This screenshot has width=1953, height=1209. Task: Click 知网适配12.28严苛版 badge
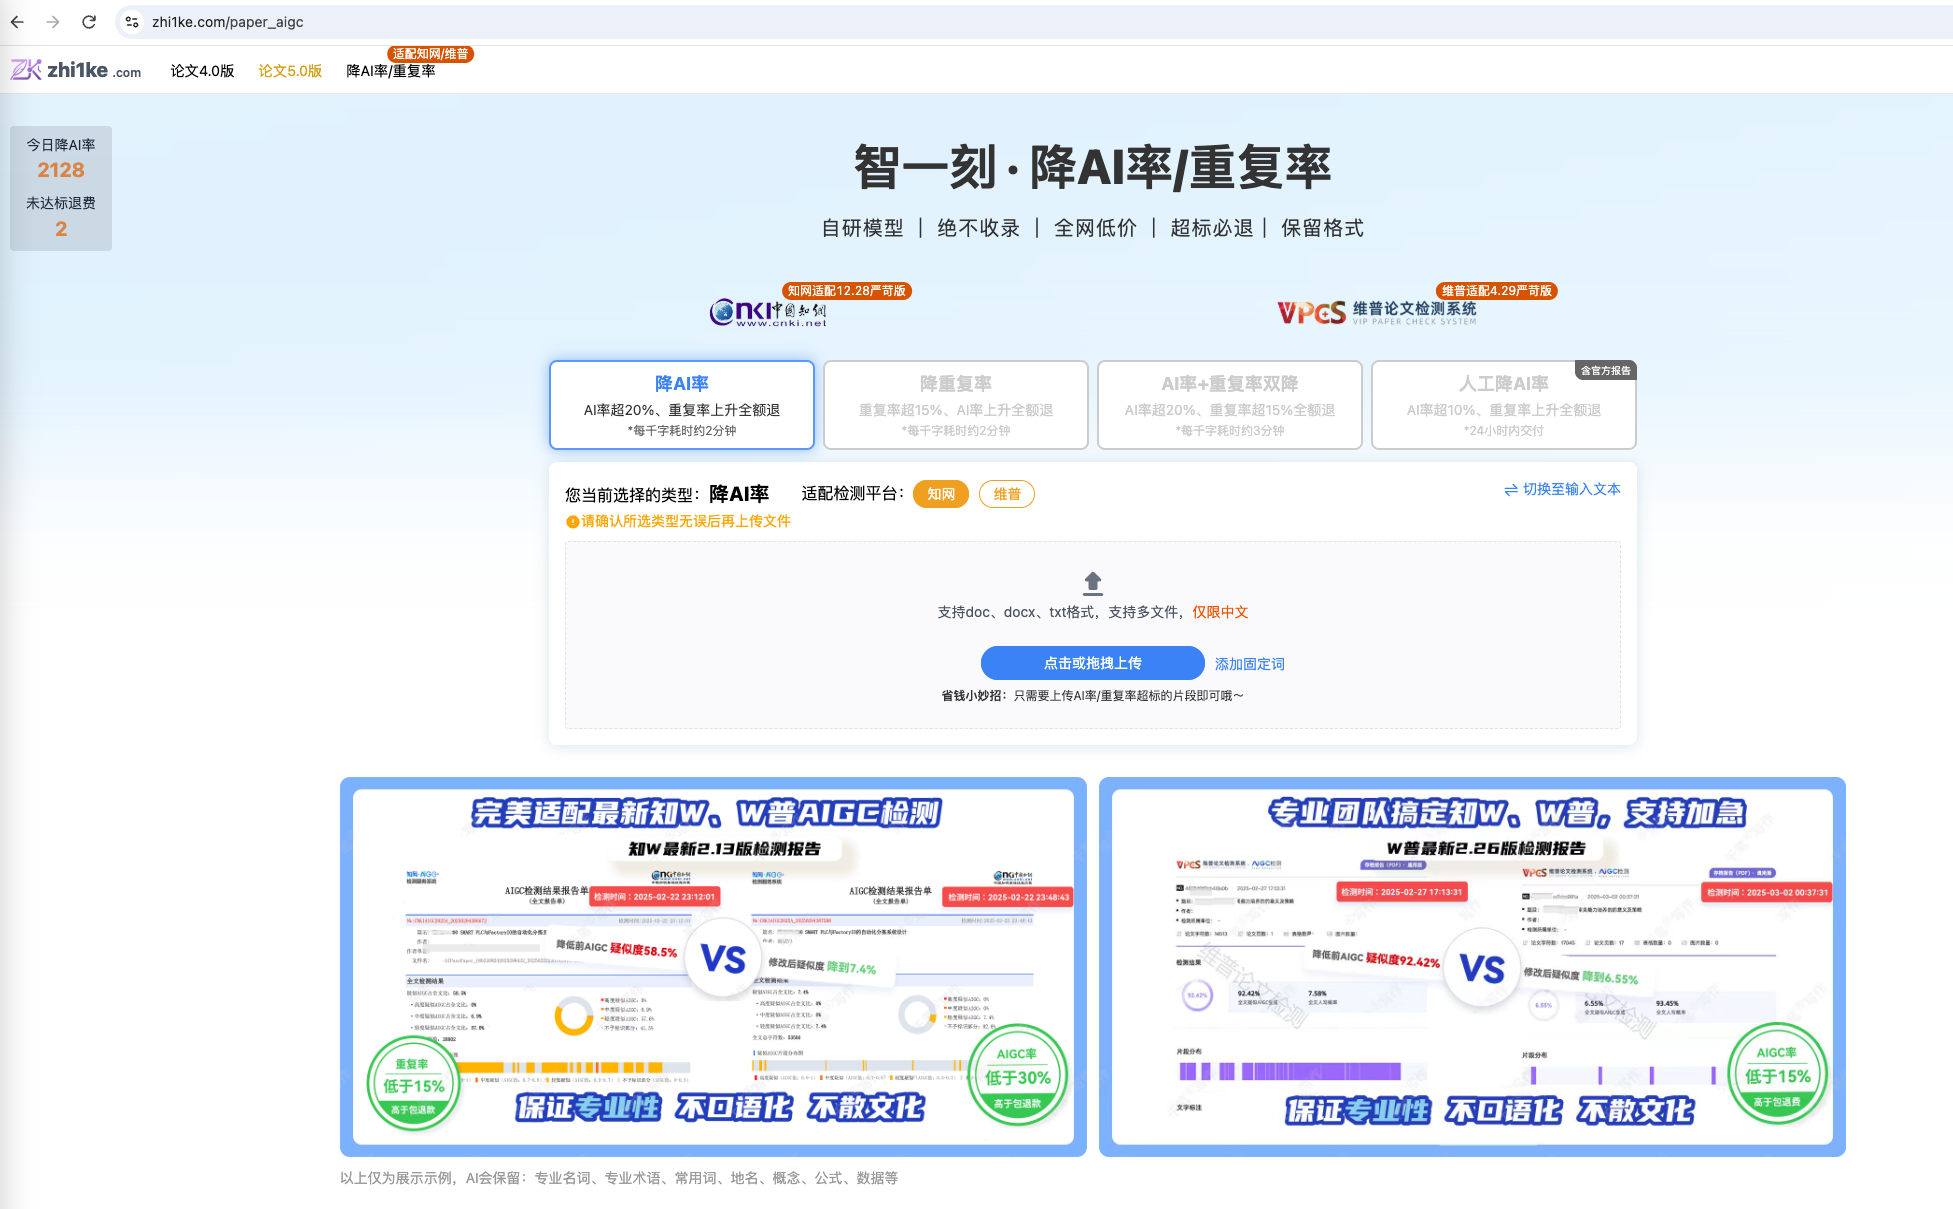[847, 291]
